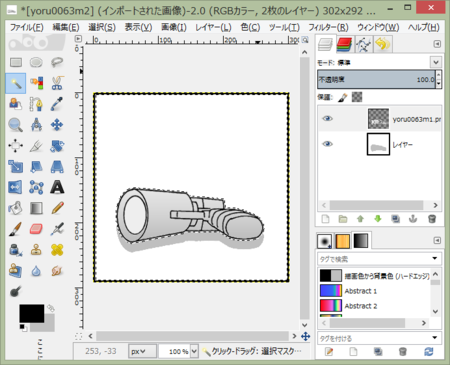The image size is (450, 365).
Task: Select the Ellipse Select tool
Action: 36,62
